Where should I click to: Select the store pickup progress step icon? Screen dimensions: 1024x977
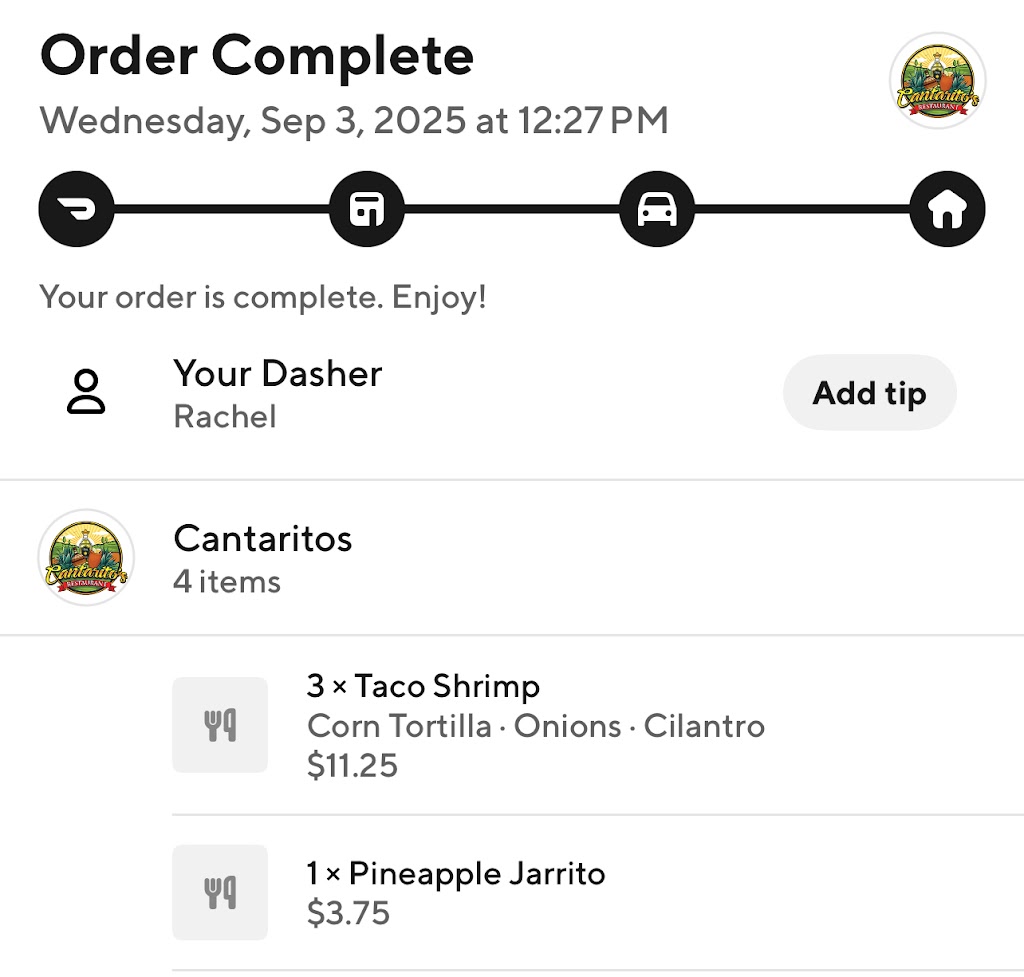pos(367,210)
